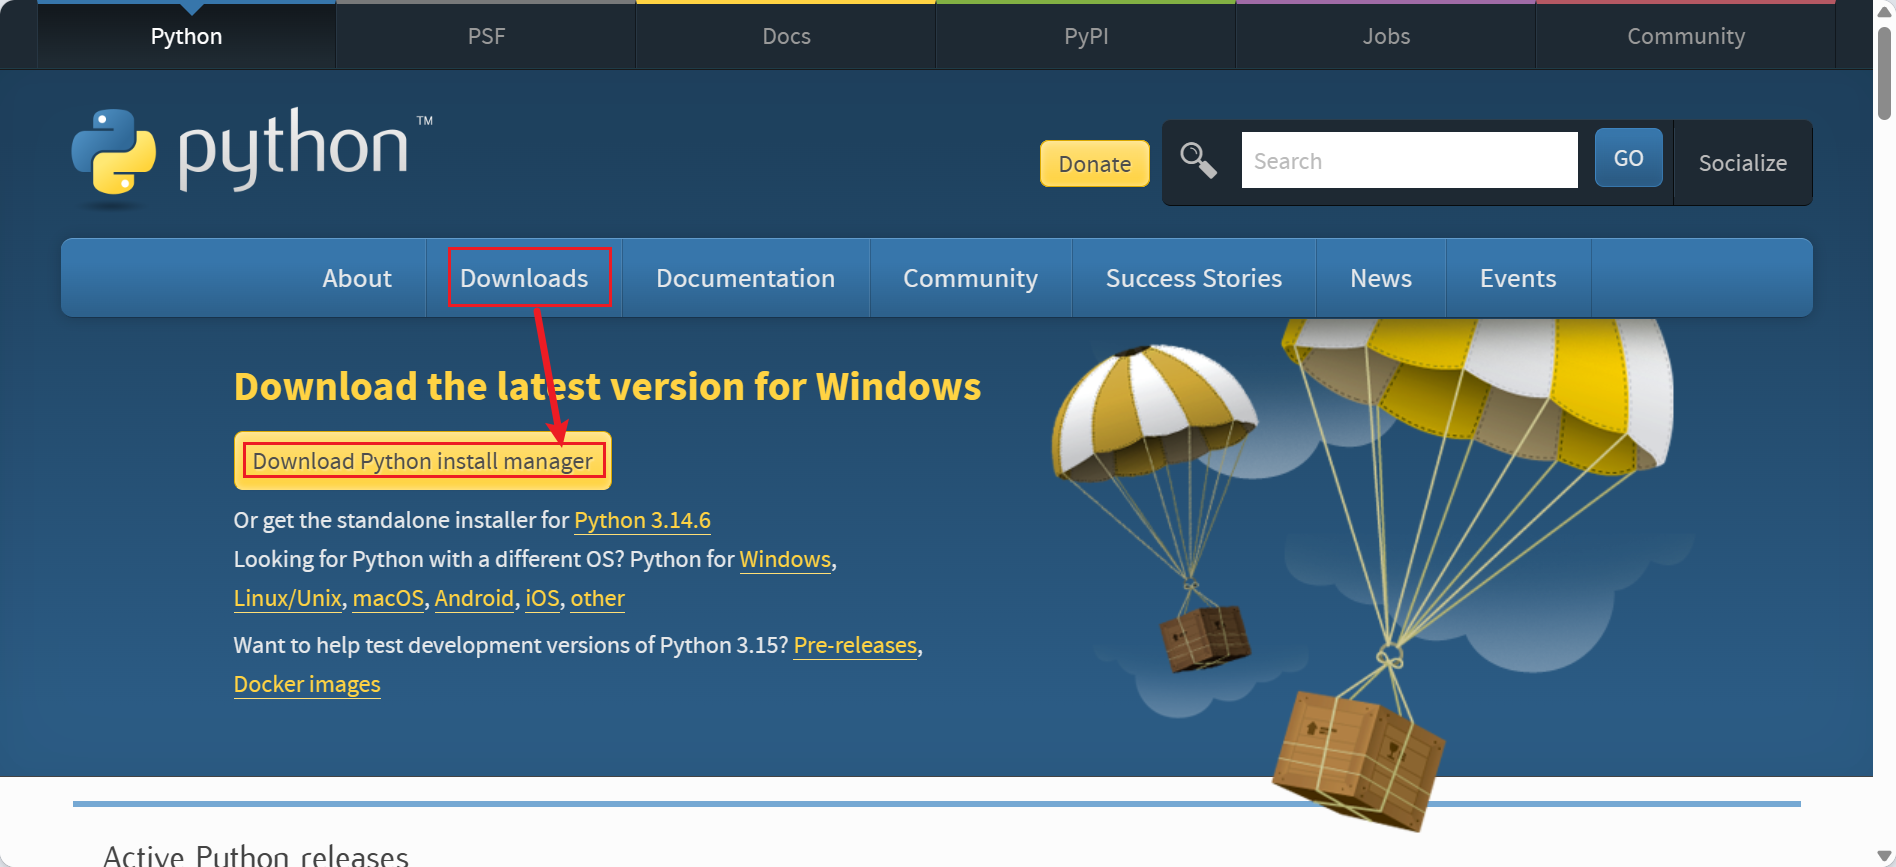The image size is (1896, 867).
Task: Open the News navigation menu
Action: tap(1381, 278)
